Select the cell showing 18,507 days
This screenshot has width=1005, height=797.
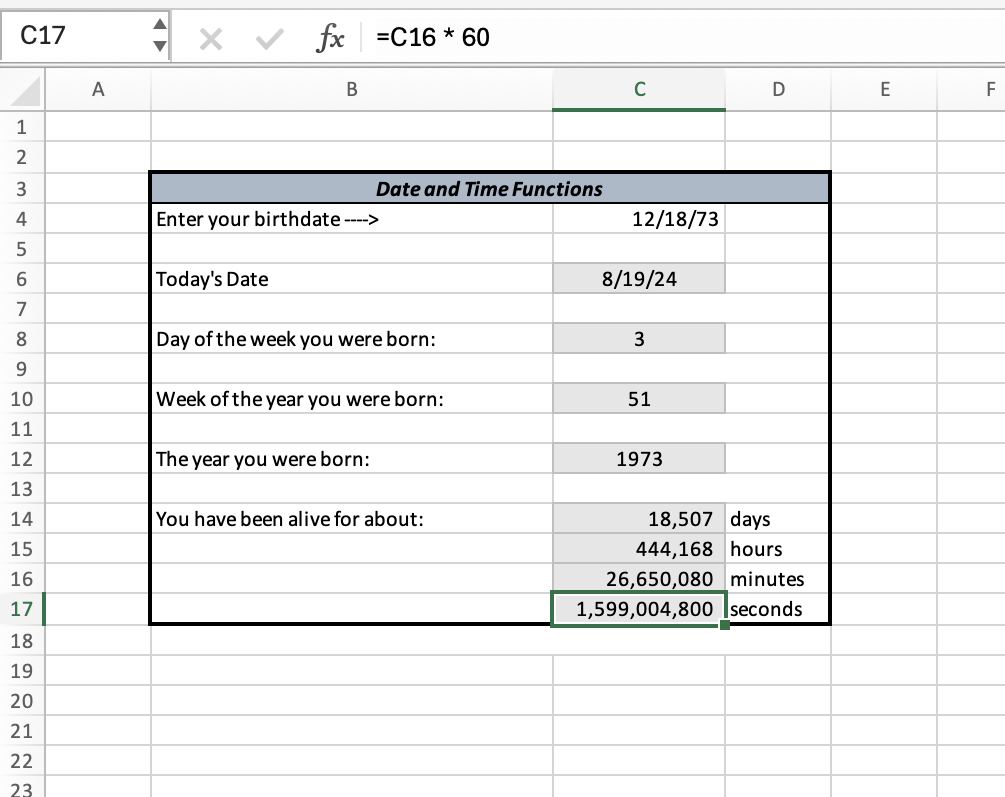pos(638,518)
